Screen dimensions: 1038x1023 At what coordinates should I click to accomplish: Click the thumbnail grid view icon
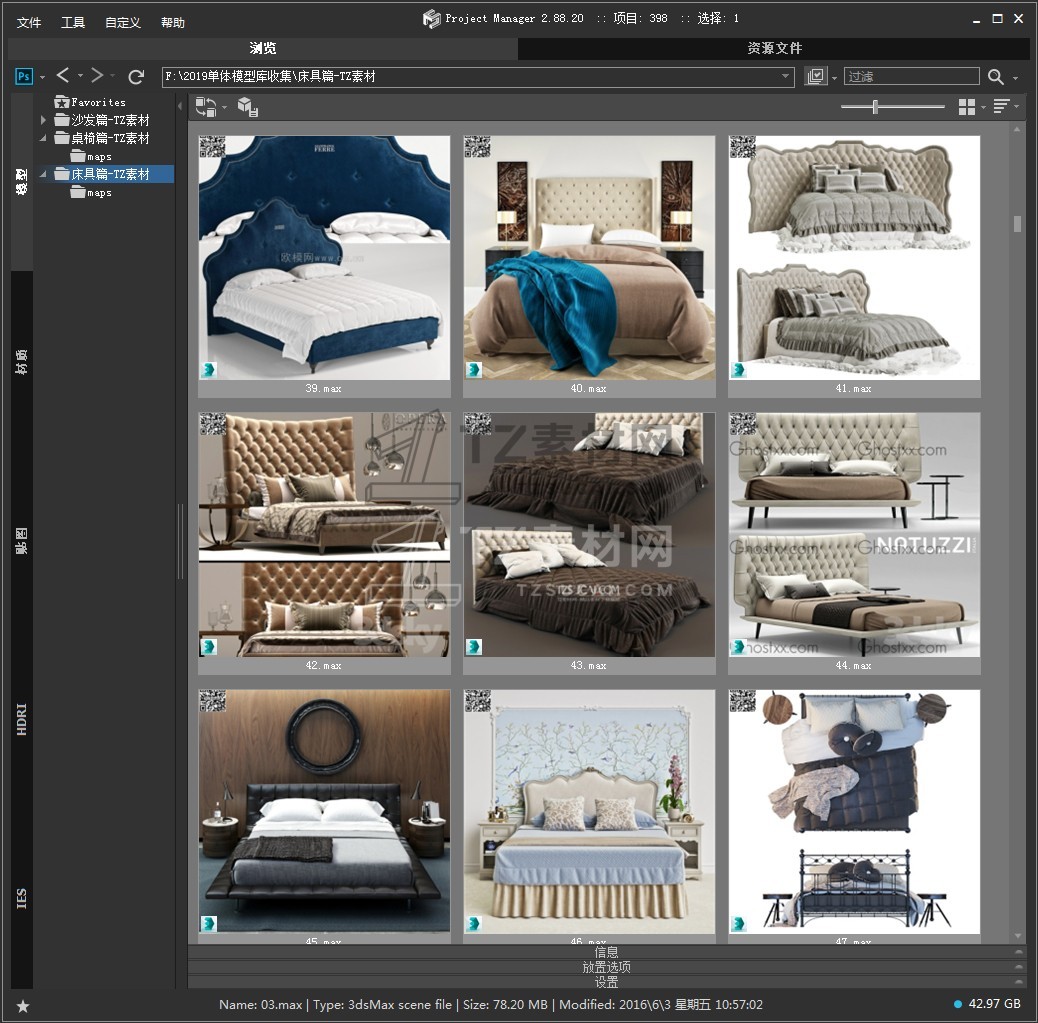(x=967, y=106)
